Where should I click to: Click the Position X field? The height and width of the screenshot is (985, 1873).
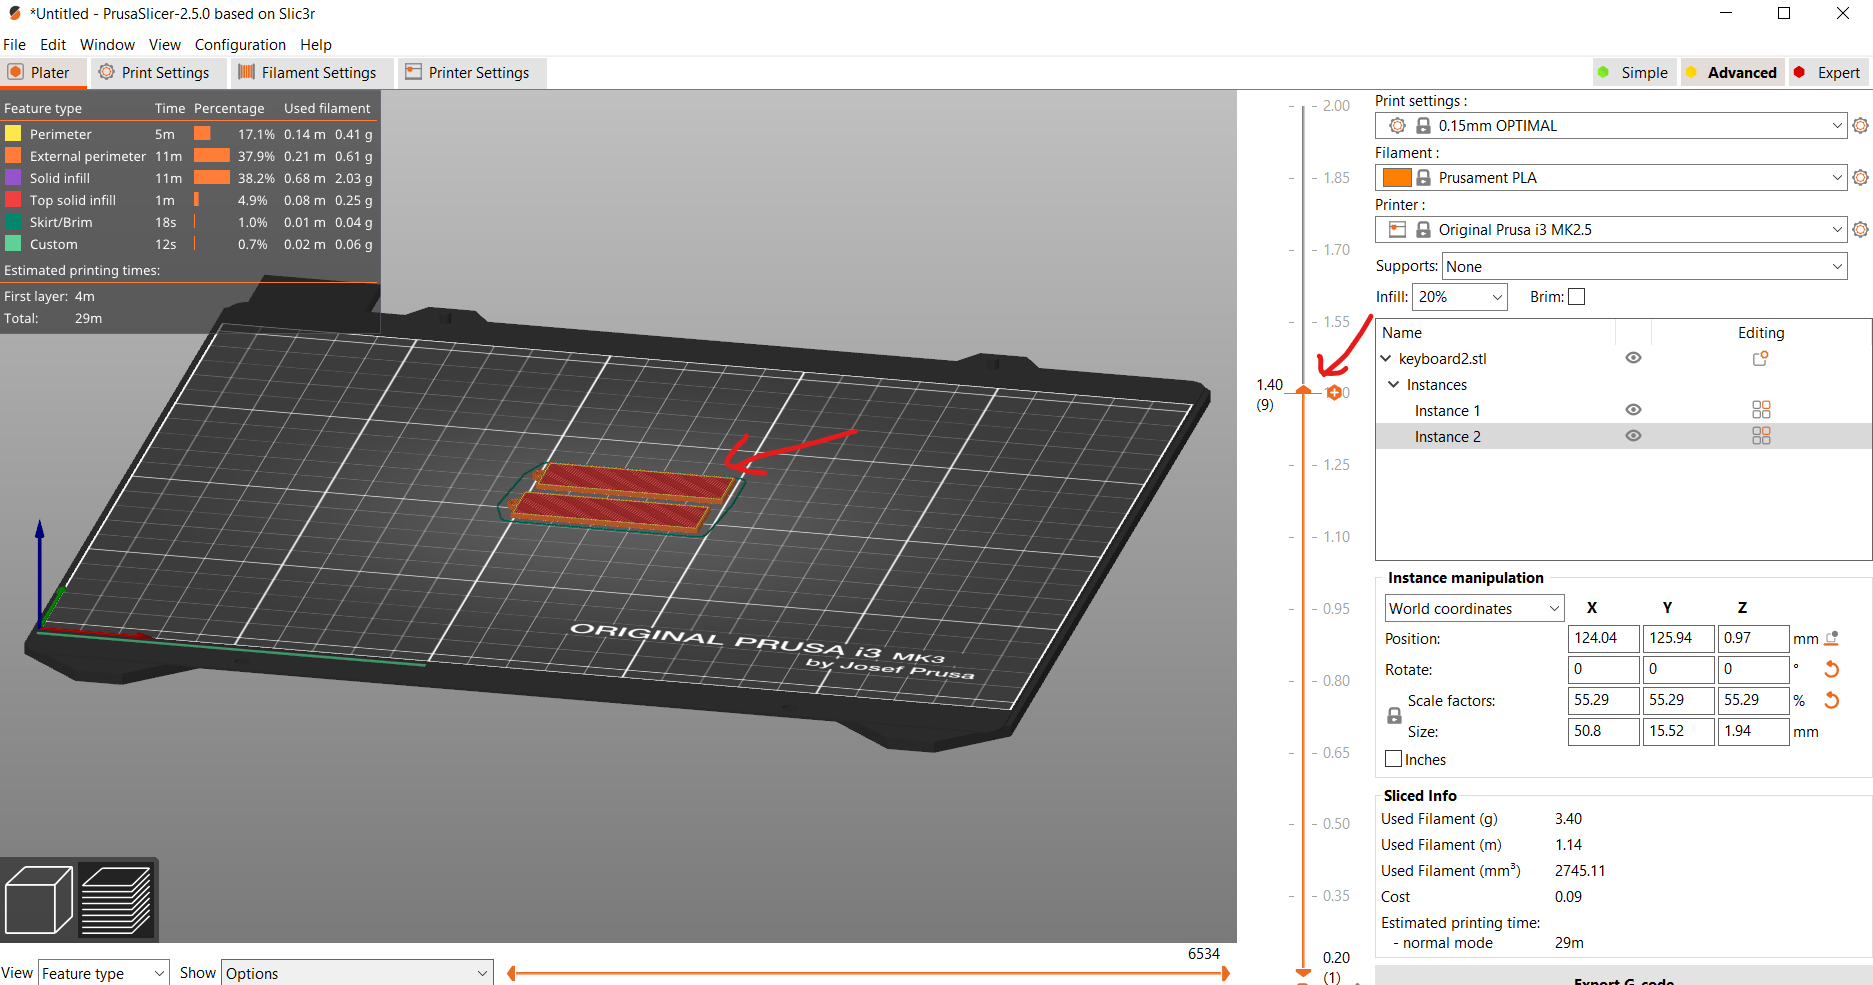click(1604, 638)
